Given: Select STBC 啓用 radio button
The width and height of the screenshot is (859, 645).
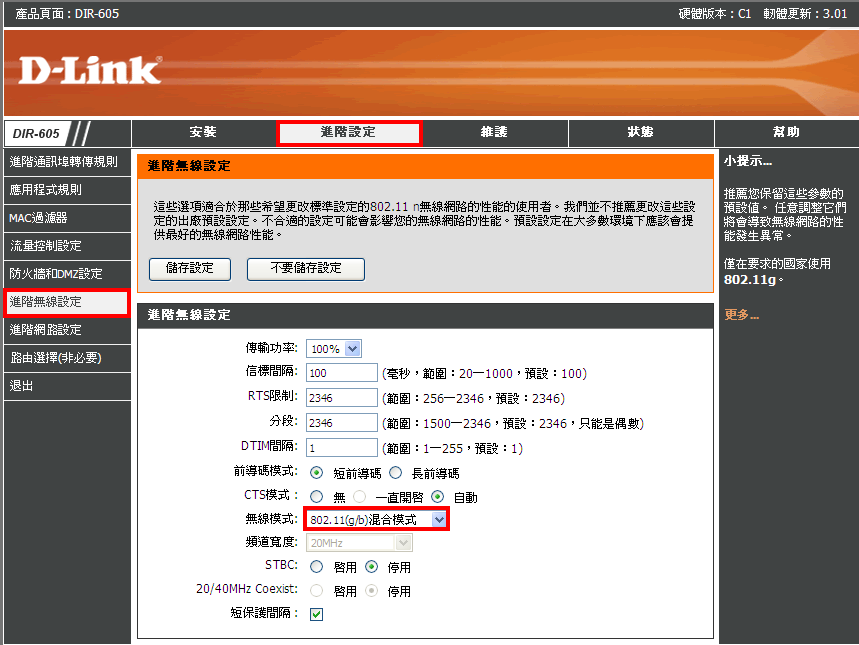Looking at the screenshot, I should [317, 566].
